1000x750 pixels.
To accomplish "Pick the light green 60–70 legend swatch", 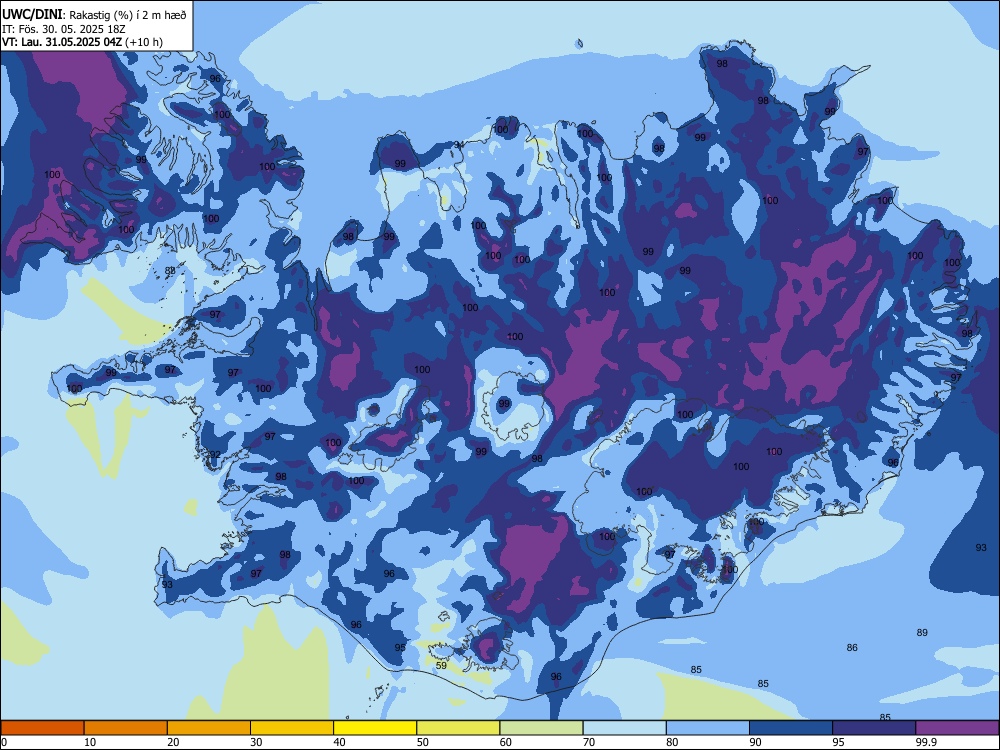I will pyautogui.click(x=541, y=728).
